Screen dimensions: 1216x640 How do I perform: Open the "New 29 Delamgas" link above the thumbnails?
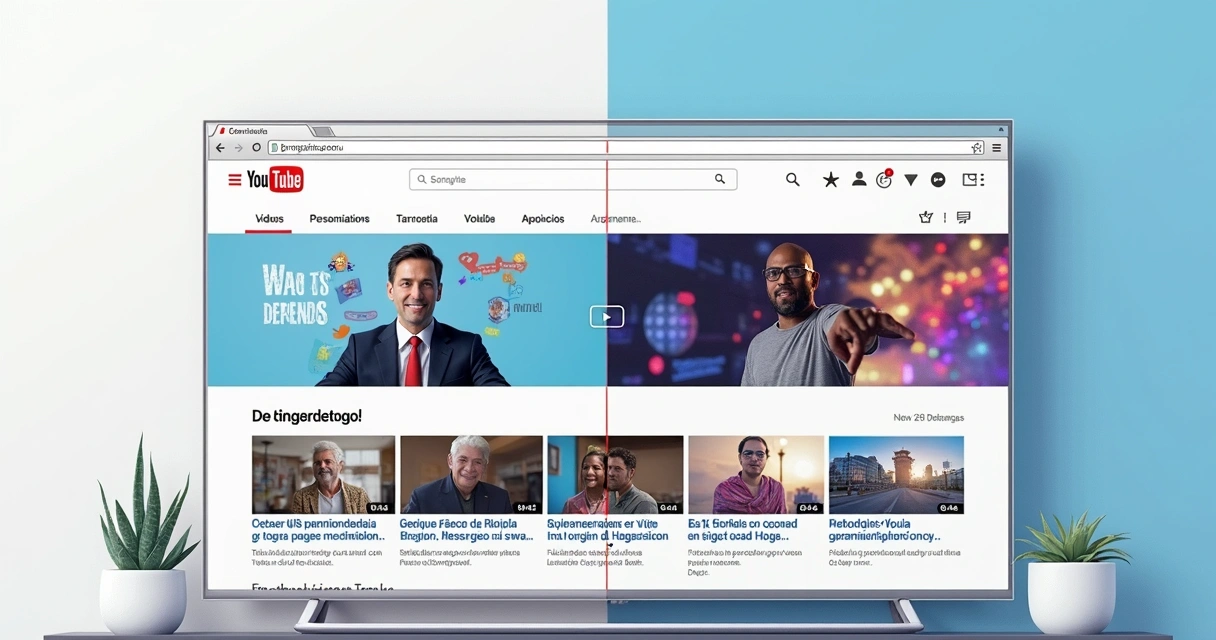tap(930, 417)
